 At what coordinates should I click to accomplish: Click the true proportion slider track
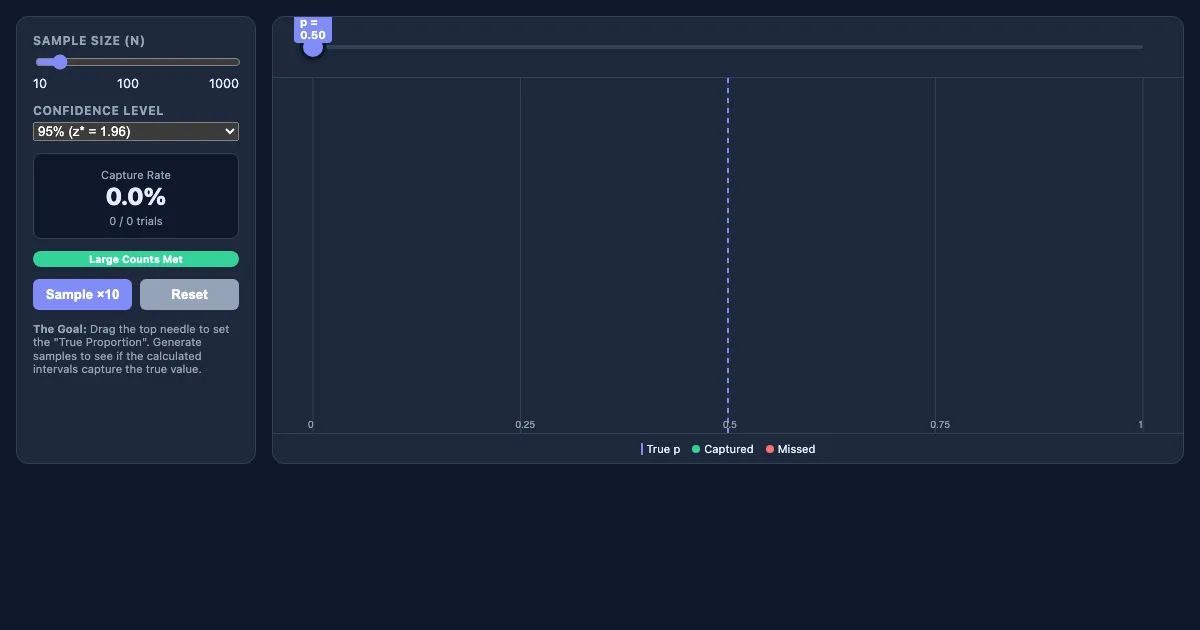click(x=728, y=47)
